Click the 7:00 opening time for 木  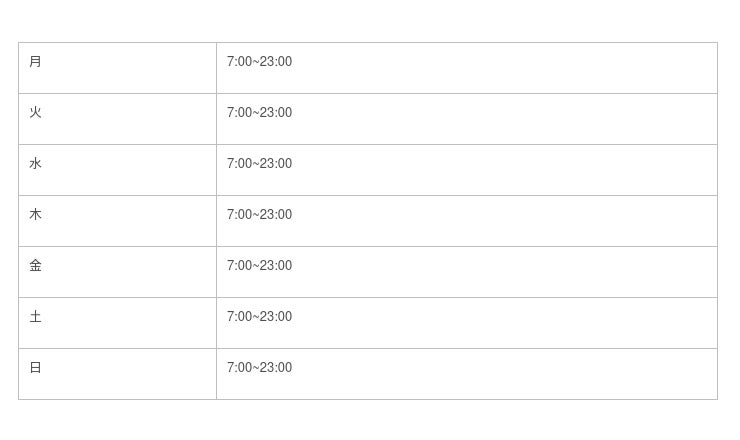click(x=239, y=215)
